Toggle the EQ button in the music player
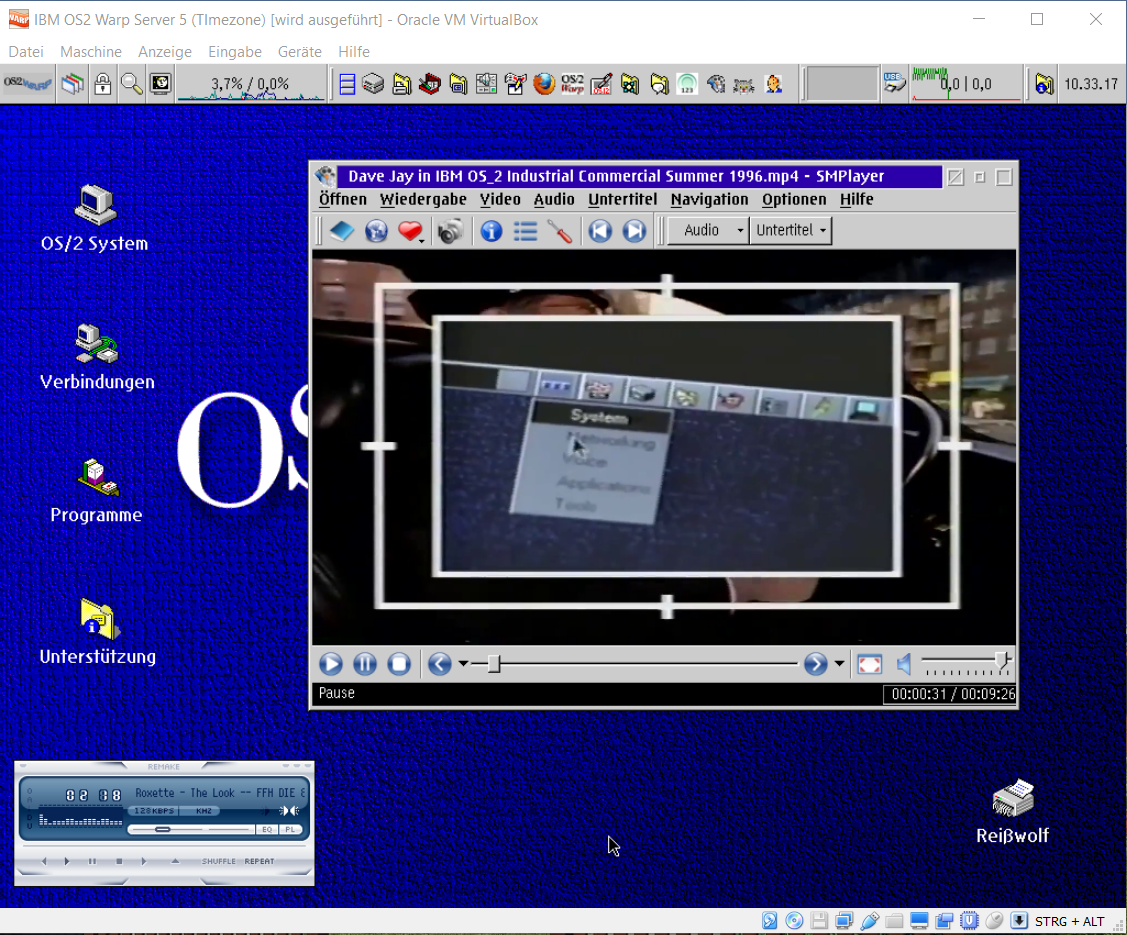Screen dimensions: 1127x935 point(267,829)
